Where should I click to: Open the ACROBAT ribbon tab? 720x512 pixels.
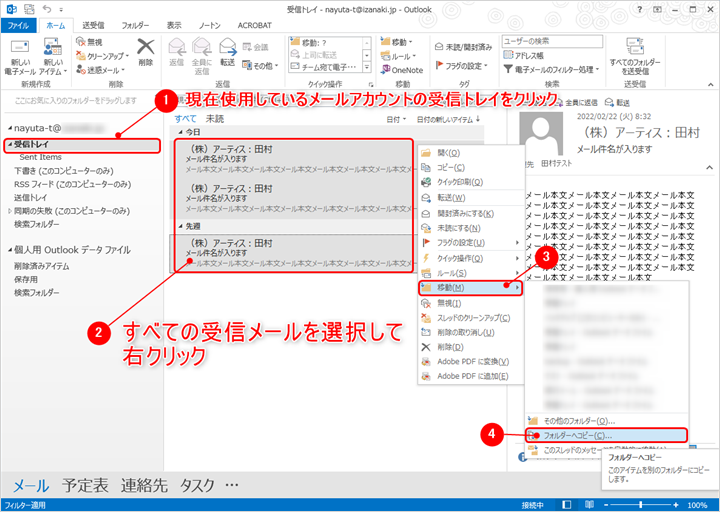(x=254, y=25)
